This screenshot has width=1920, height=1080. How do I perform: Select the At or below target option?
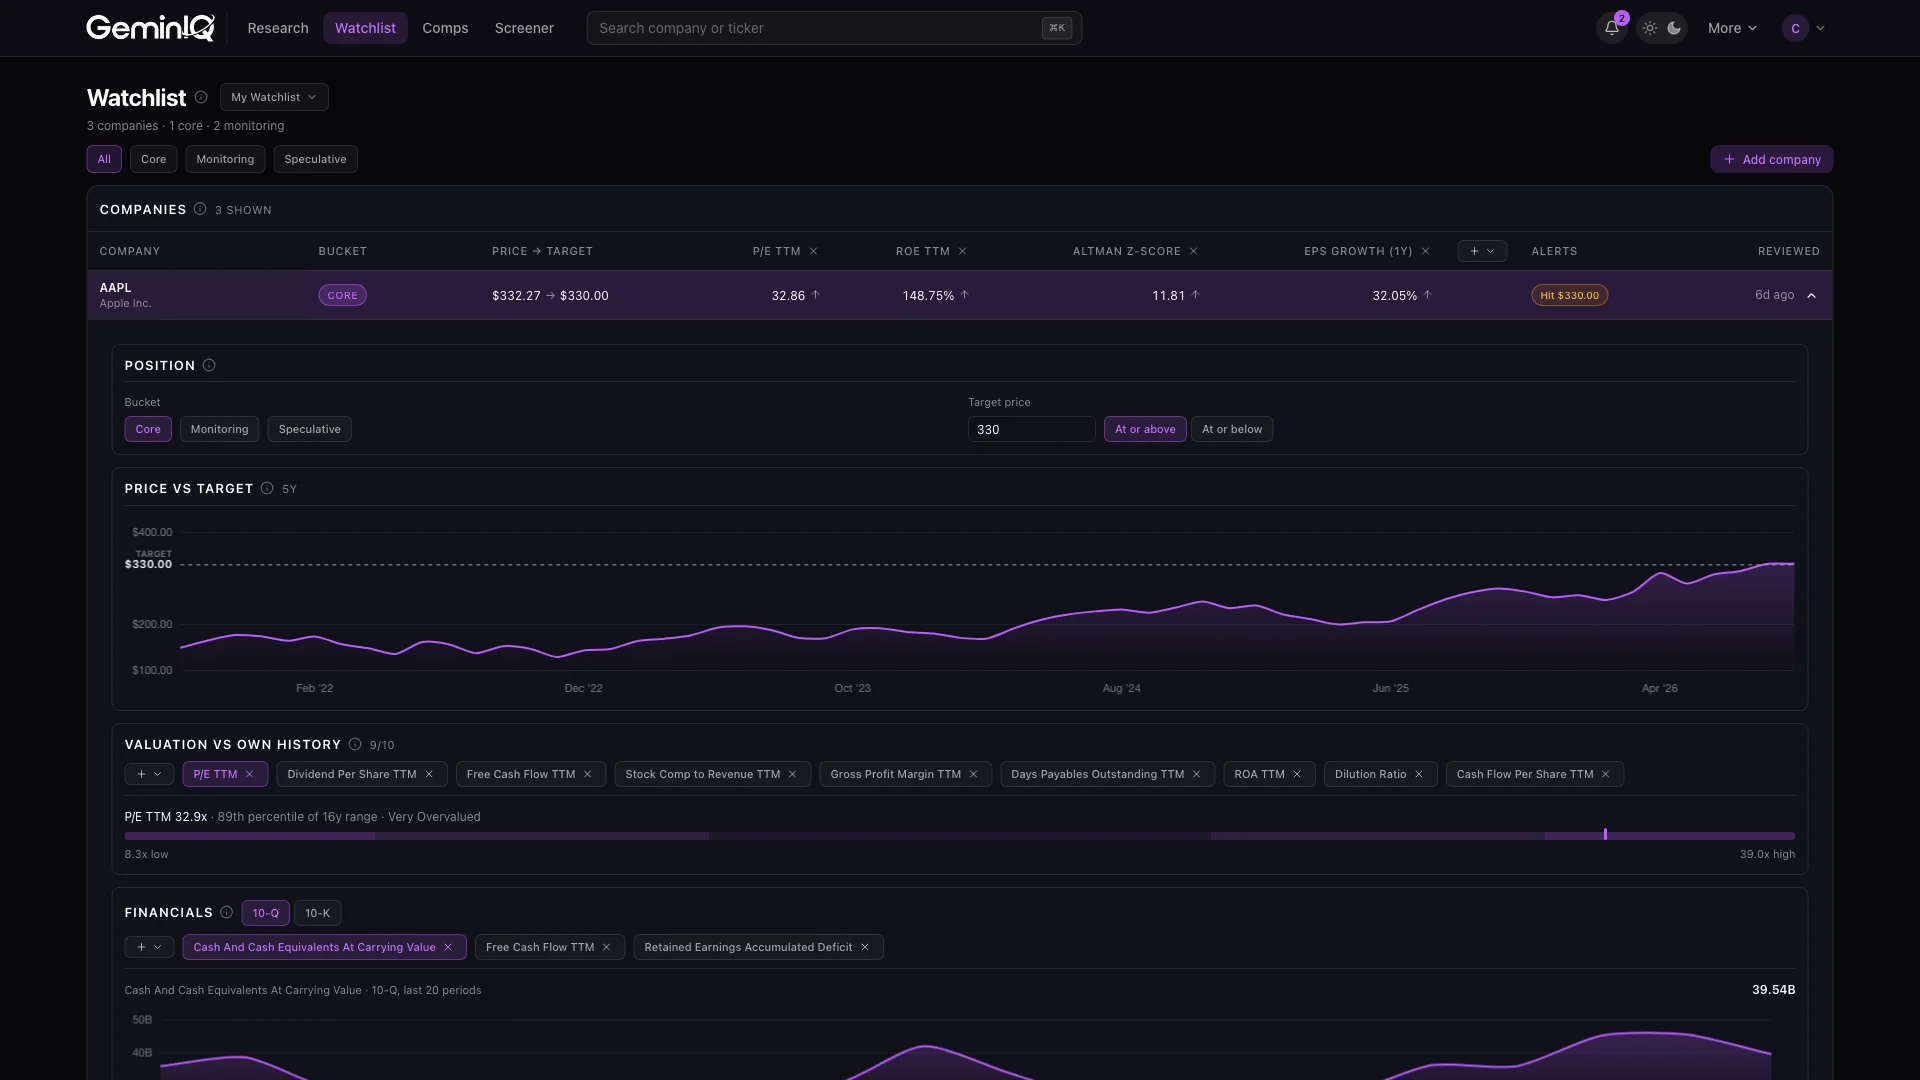1232,429
